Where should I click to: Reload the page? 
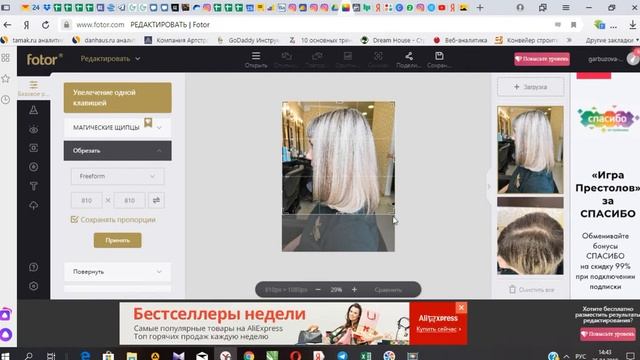(x=45, y=25)
